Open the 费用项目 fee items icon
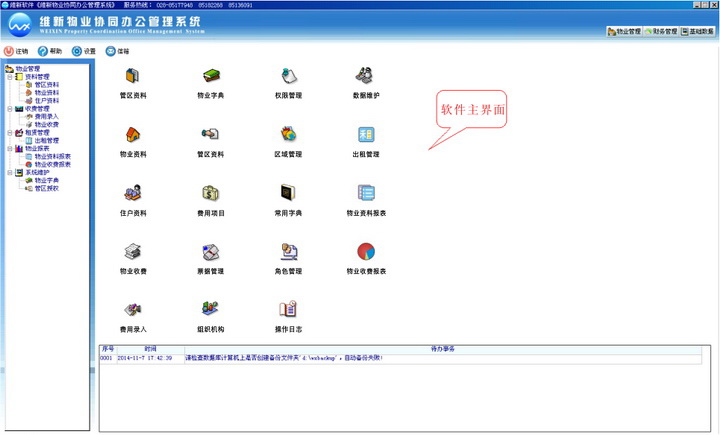 click(210, 193)
